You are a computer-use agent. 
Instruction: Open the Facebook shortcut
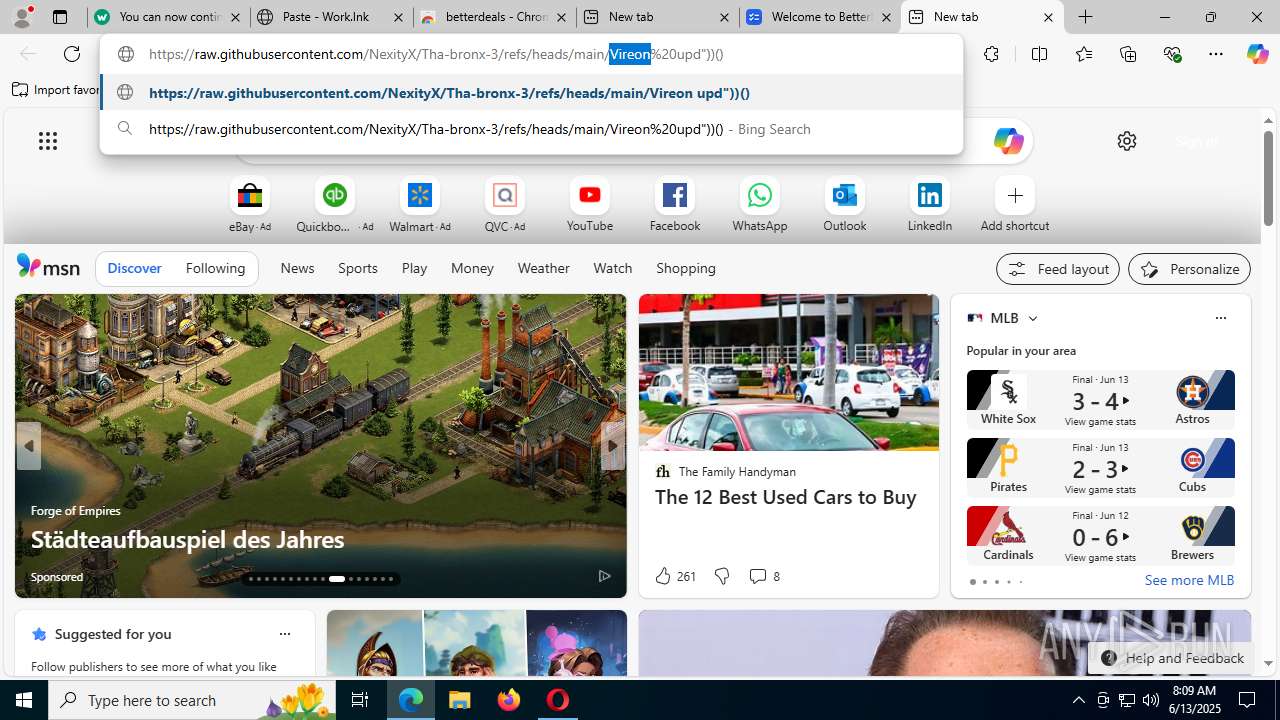click(674, 205)
